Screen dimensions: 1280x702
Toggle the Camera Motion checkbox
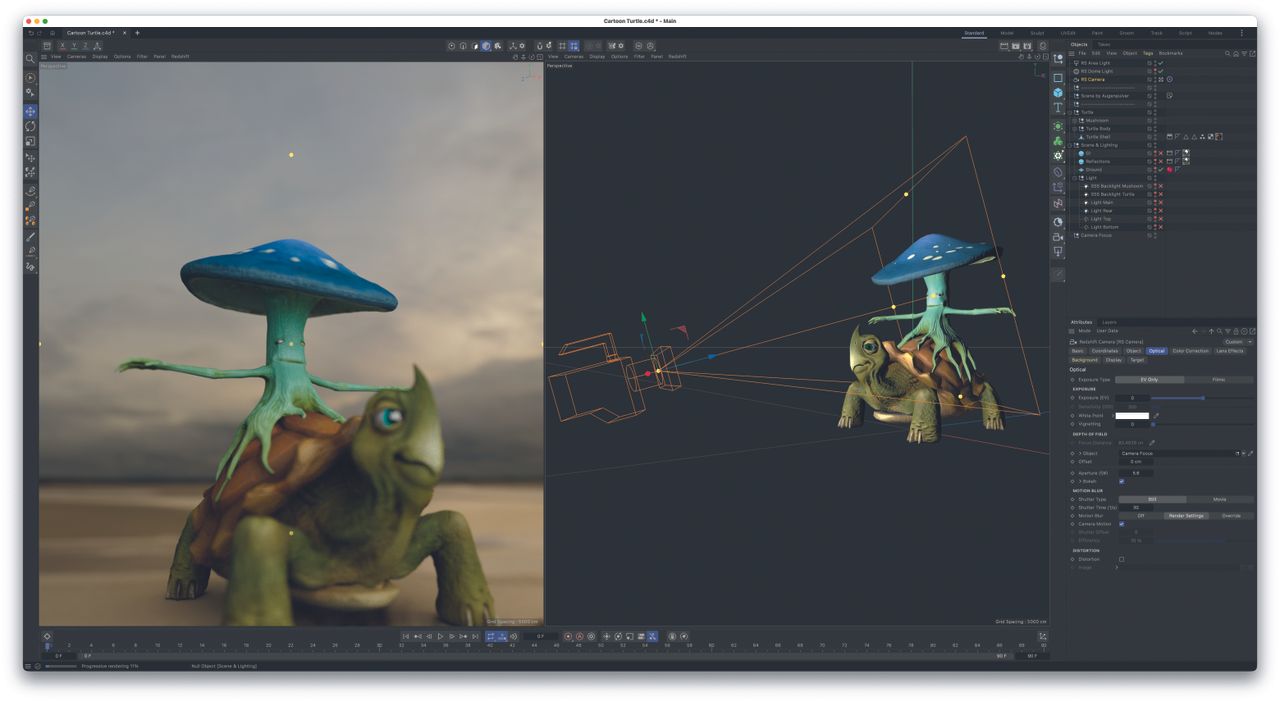click(1121, 524)
